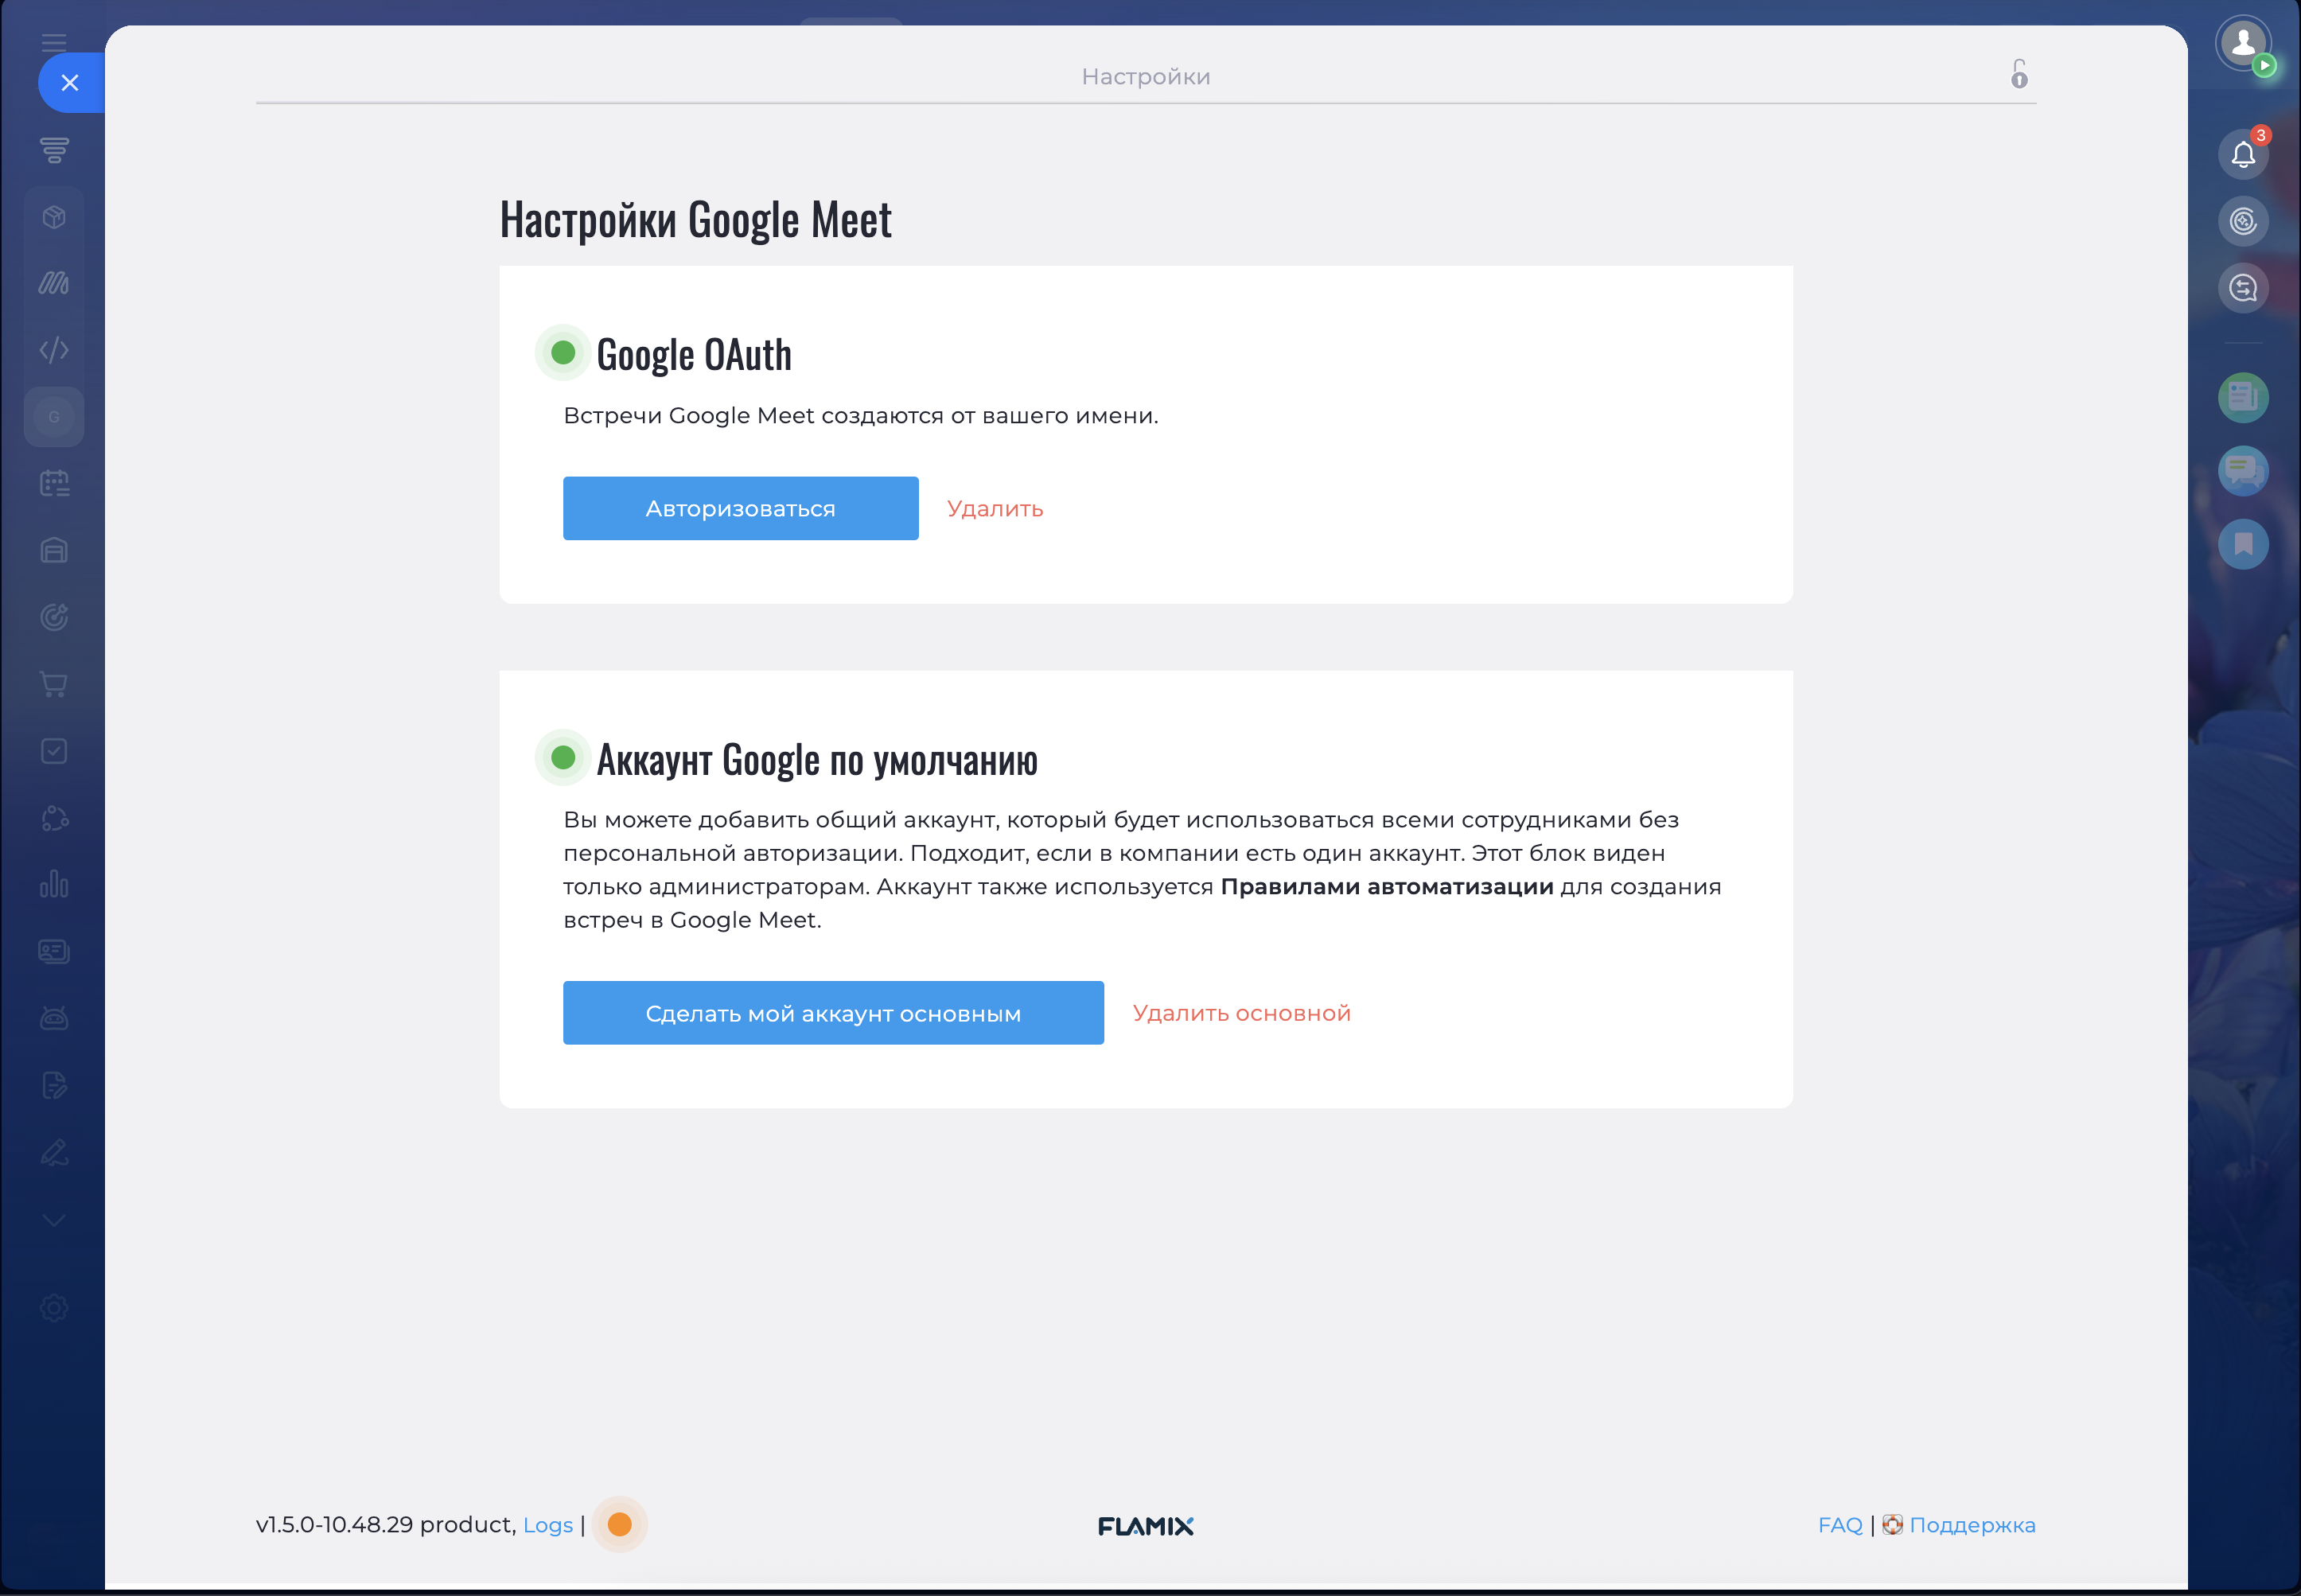2301x1596 pixels.
Task: Open the notifications bell
Action: point(2242,155)
